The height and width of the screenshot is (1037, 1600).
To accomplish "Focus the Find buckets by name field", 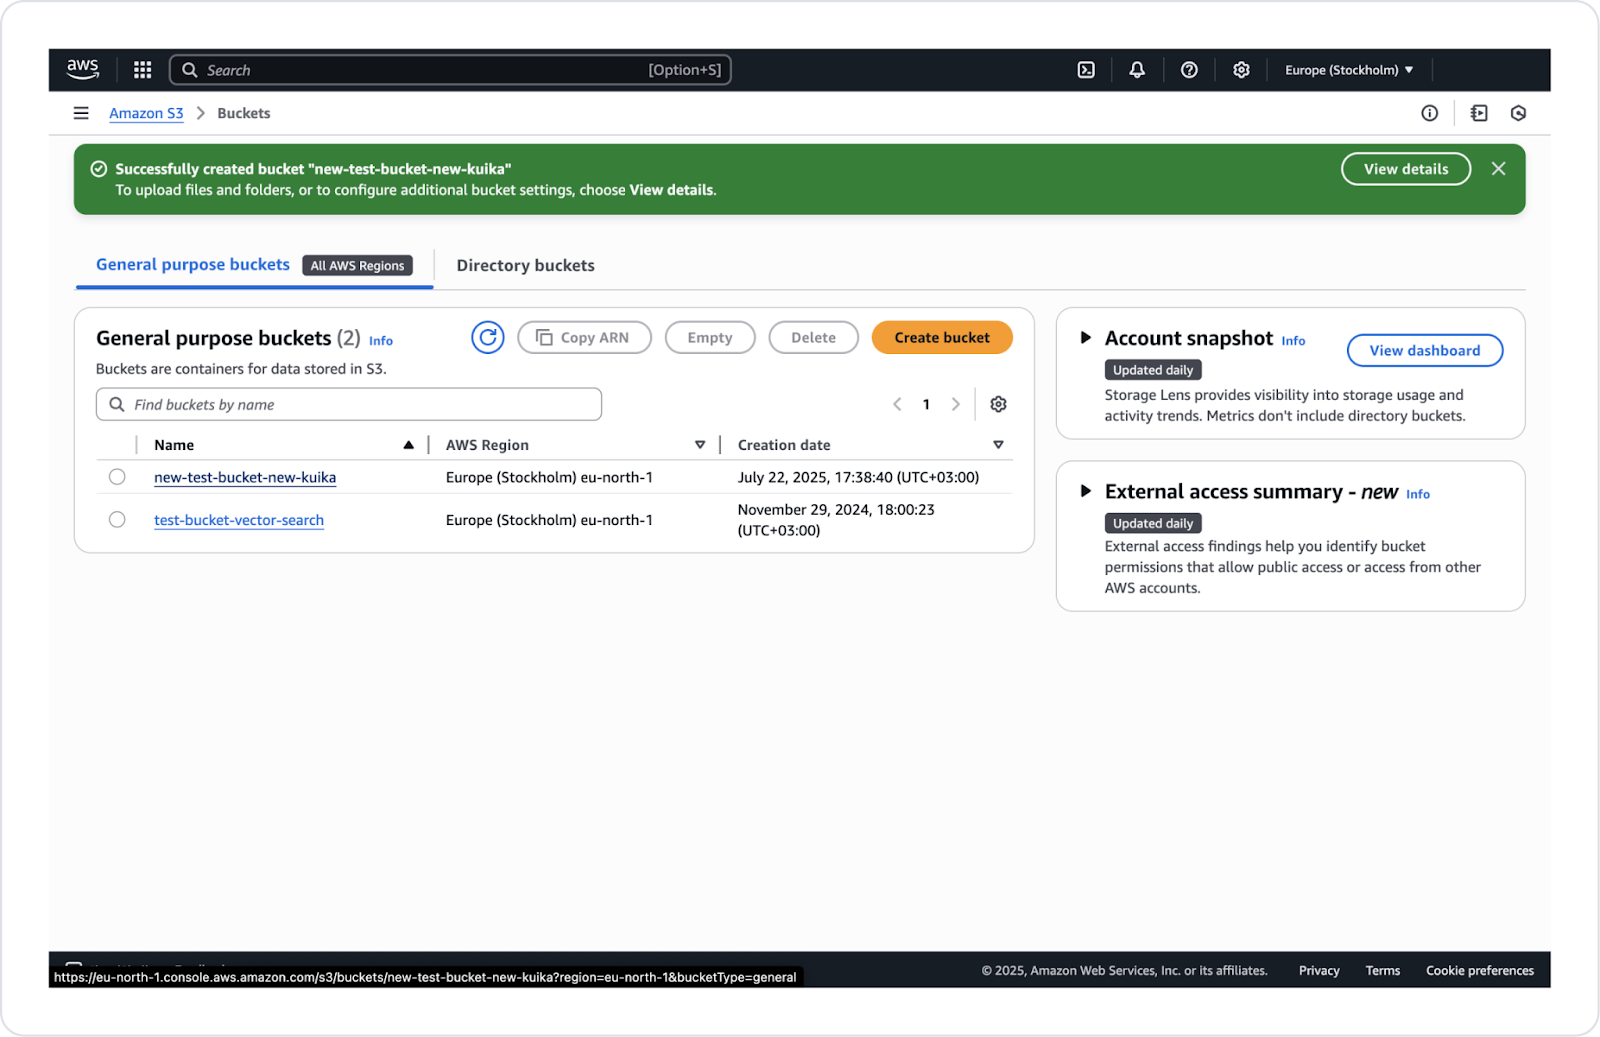I will [349, 405].
